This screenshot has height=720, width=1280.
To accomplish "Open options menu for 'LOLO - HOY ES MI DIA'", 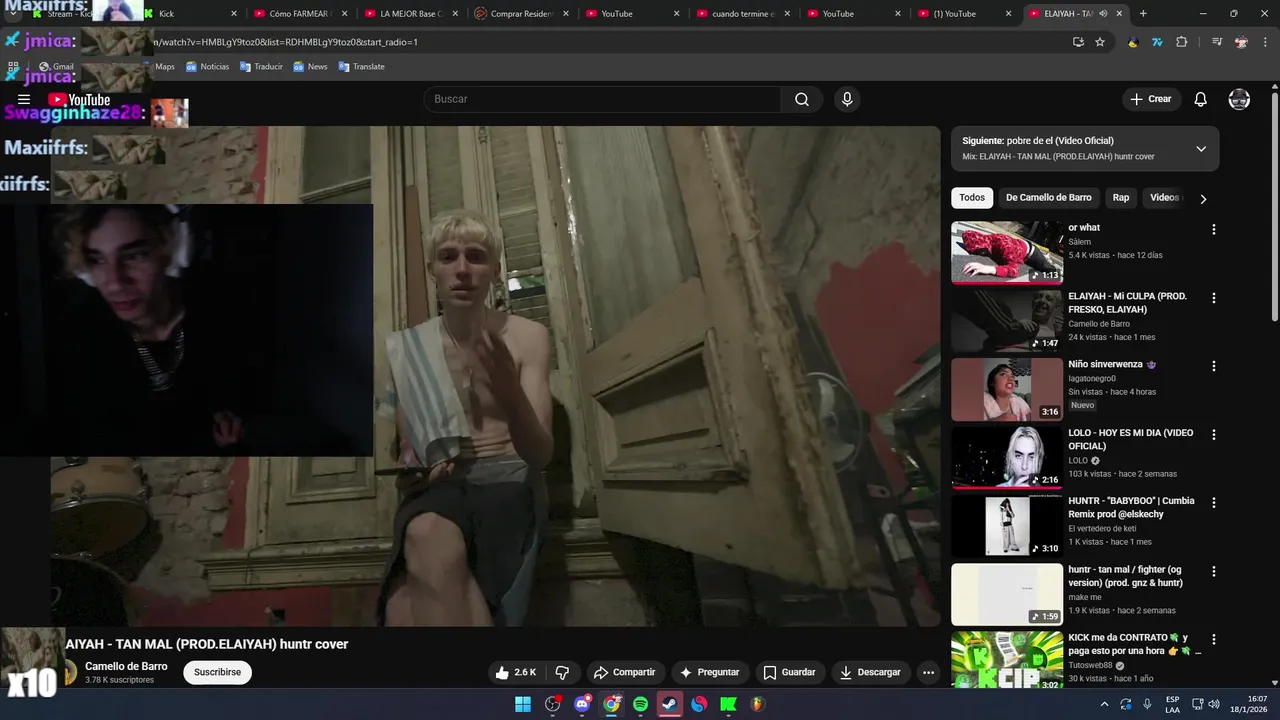I will pyautogui.click(x=1214, y=435).
